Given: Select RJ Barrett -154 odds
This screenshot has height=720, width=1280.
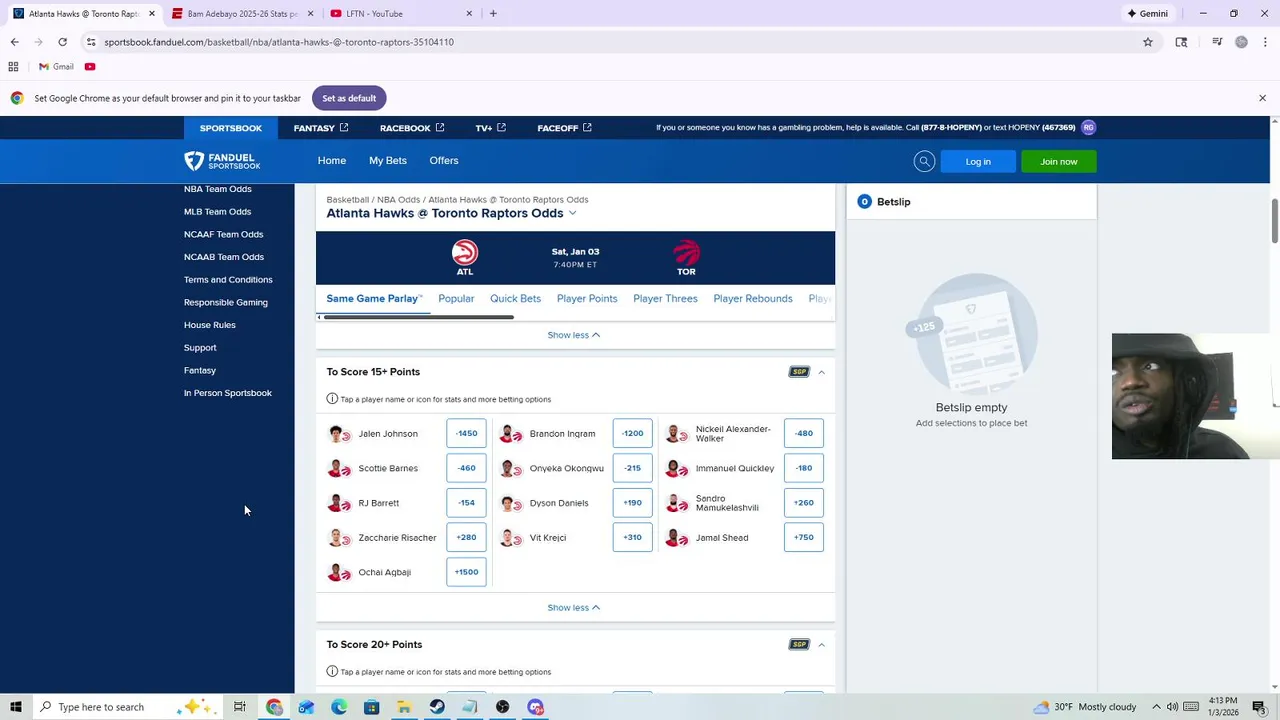Looking at the screenshot, I should coord(466,503).
